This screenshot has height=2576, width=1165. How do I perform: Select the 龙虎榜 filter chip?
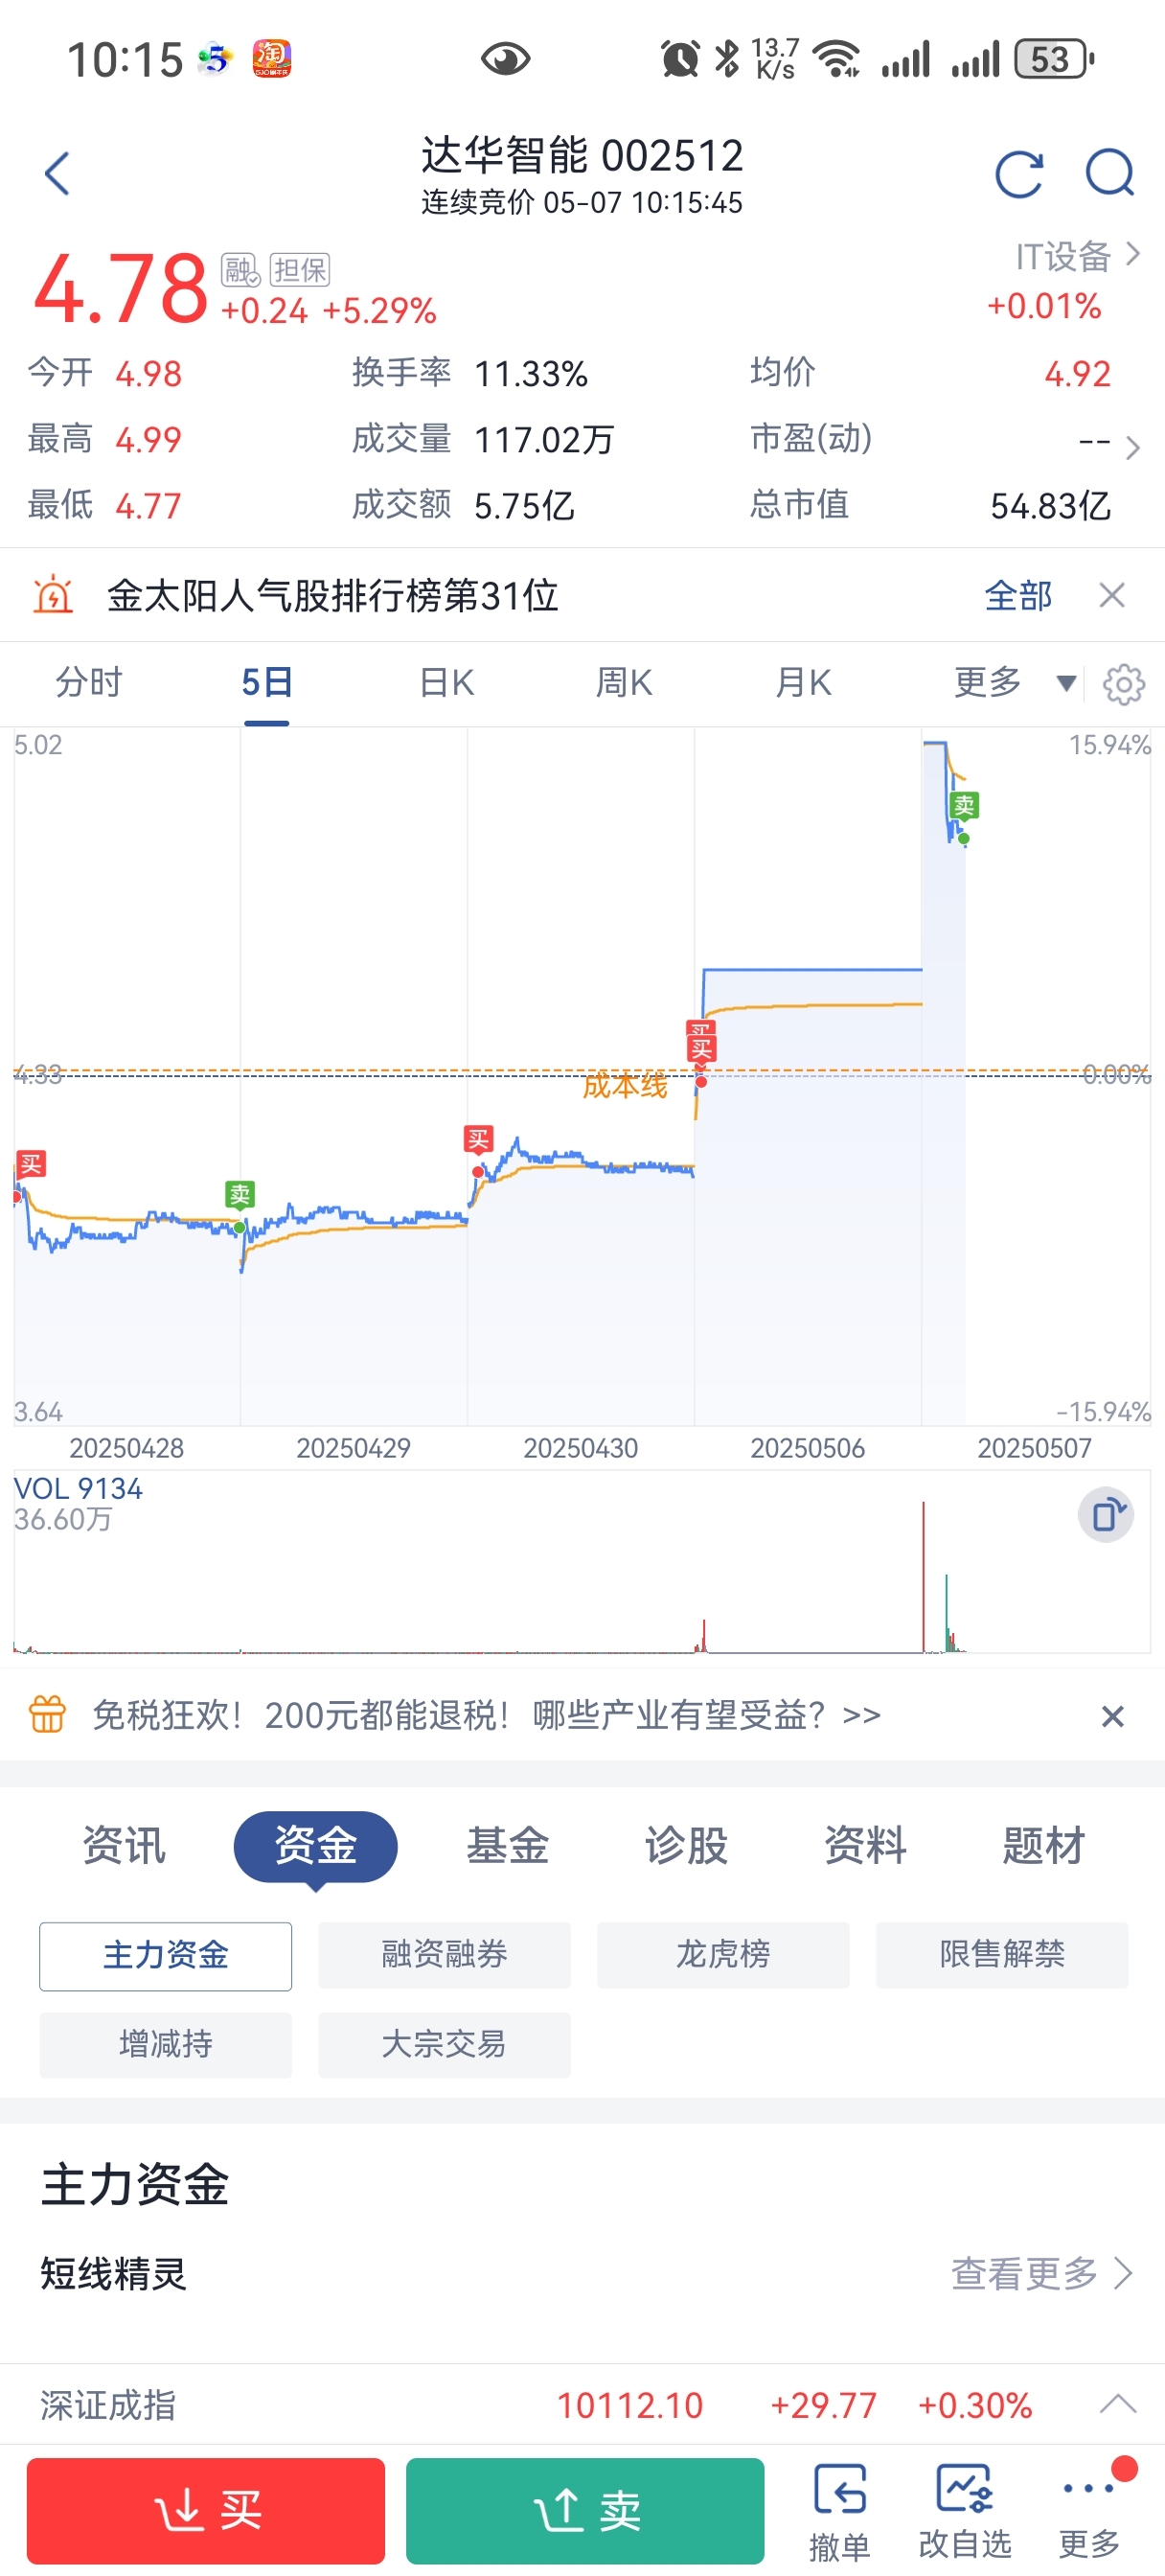pyautogui.click(x=723, y=1955)
